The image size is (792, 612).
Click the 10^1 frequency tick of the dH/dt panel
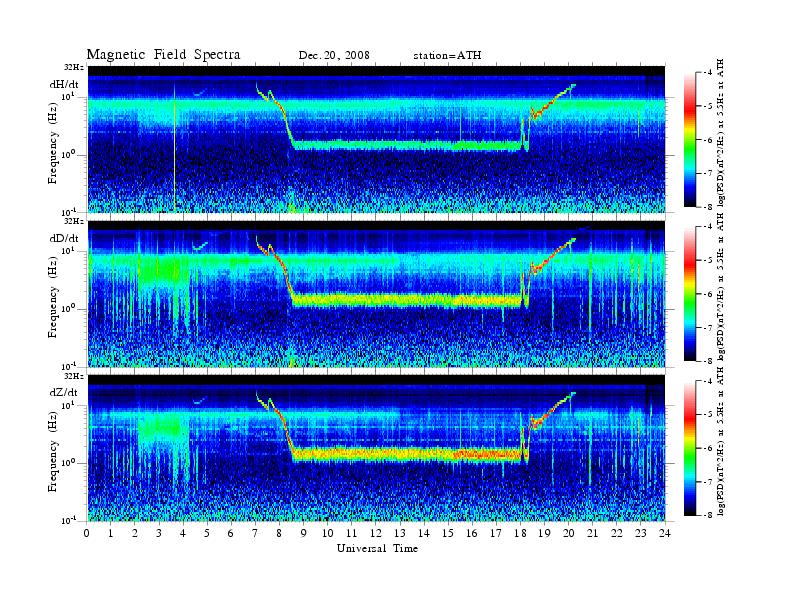pyautogui.click(x=69, y=96)
